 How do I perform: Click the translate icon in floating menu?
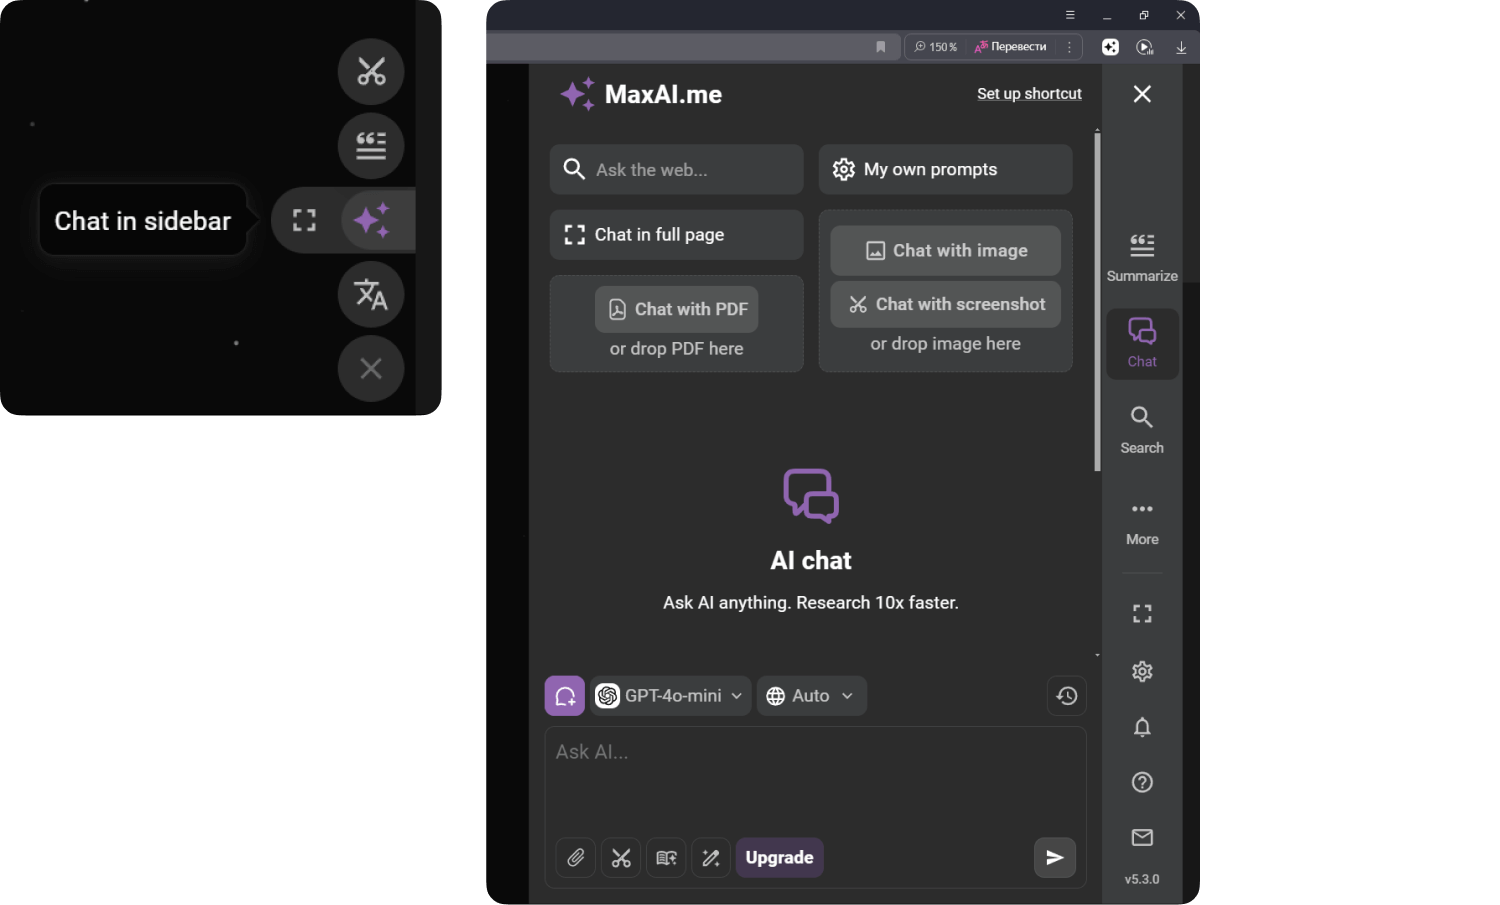point(371,294)
